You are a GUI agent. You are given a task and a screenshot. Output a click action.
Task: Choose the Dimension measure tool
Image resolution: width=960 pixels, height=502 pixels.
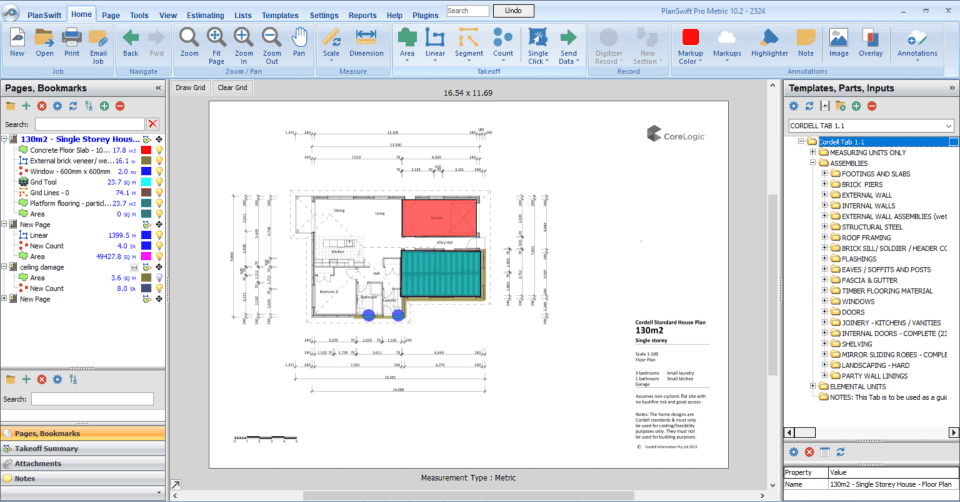[x=366, y=43]
